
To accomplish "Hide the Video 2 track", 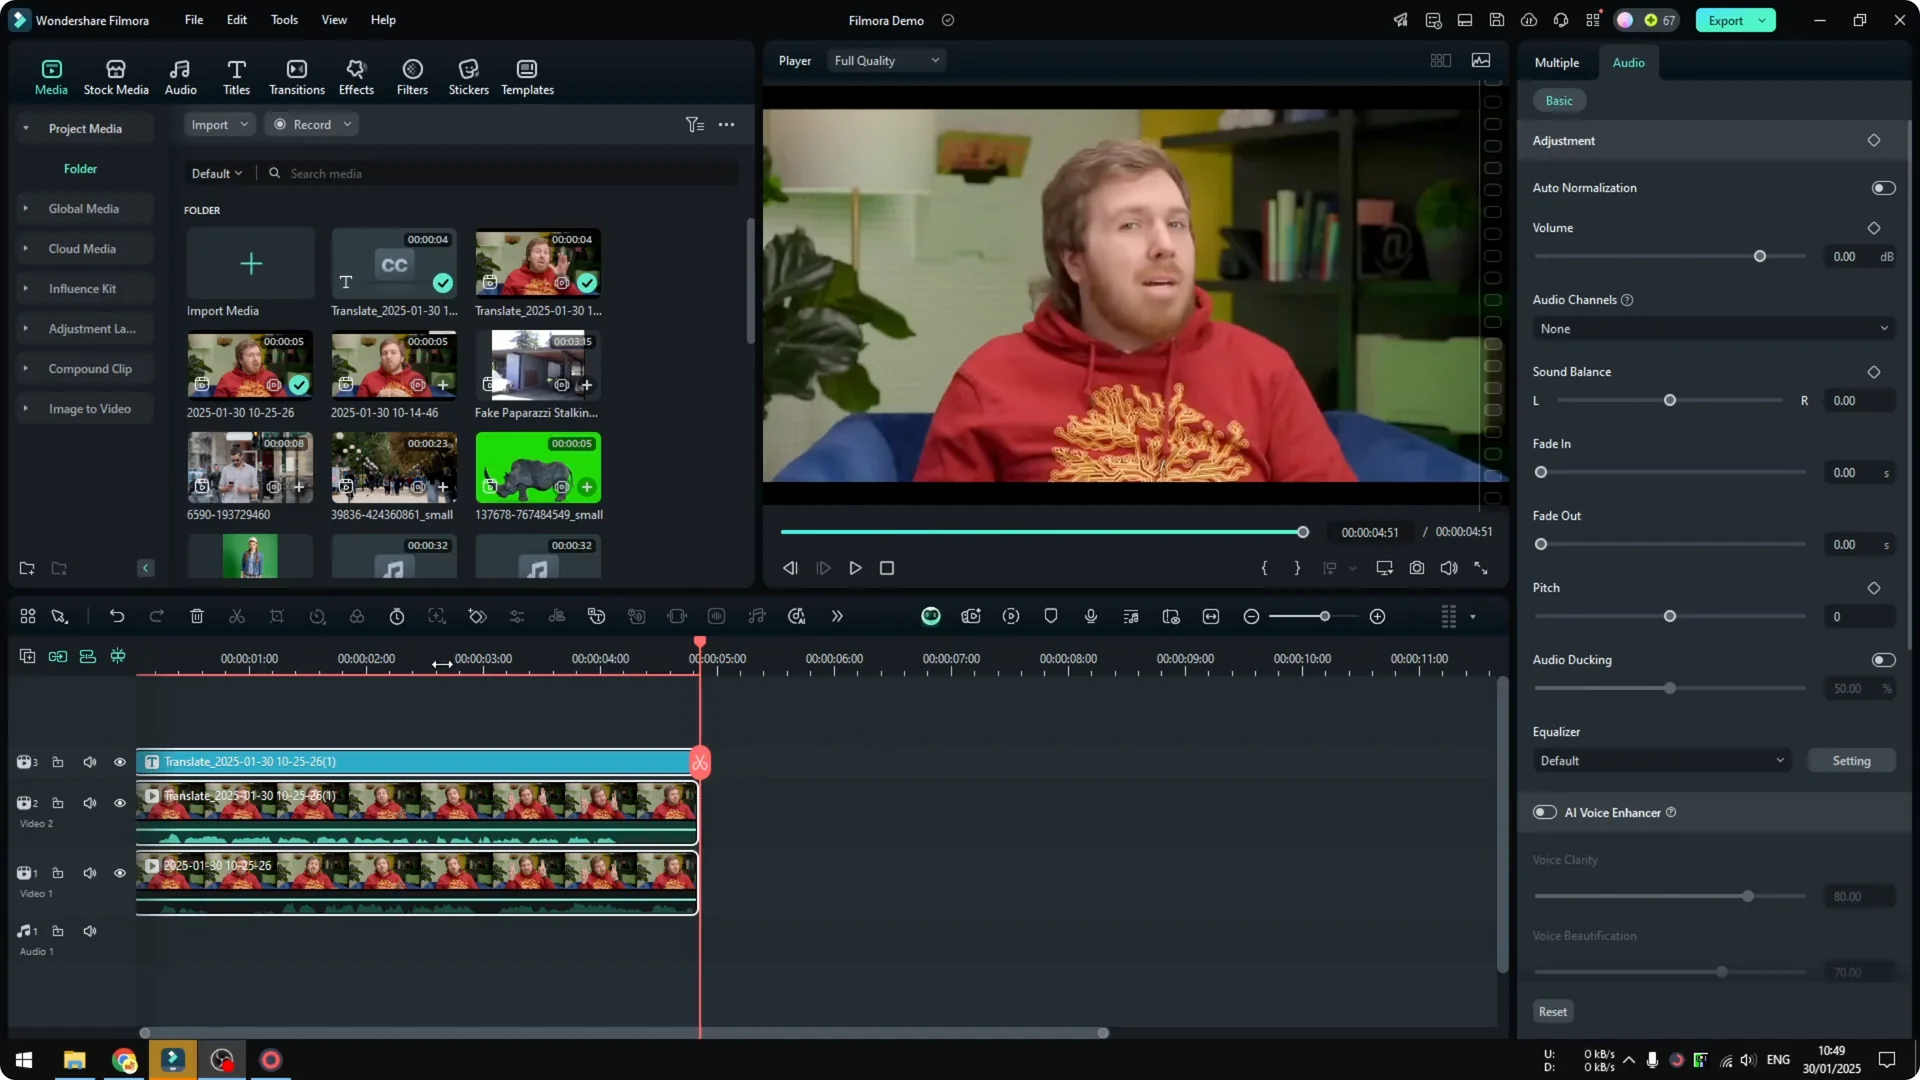I will tap(119, 803).
